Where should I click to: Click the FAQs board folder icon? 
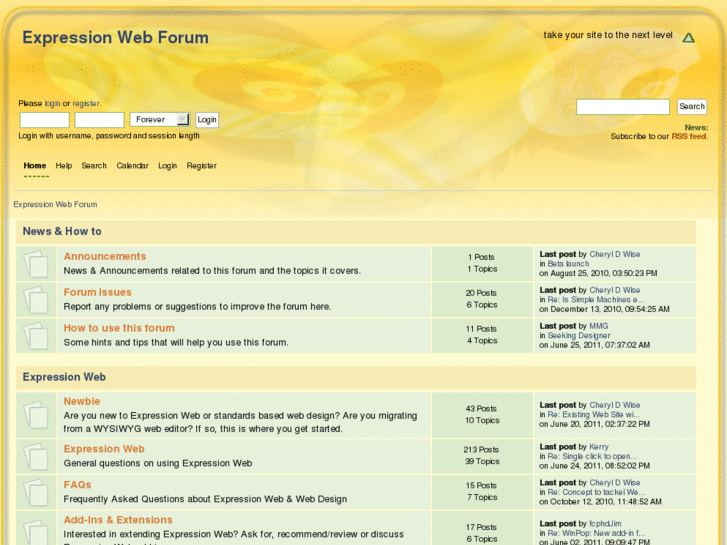pos(36,492)
